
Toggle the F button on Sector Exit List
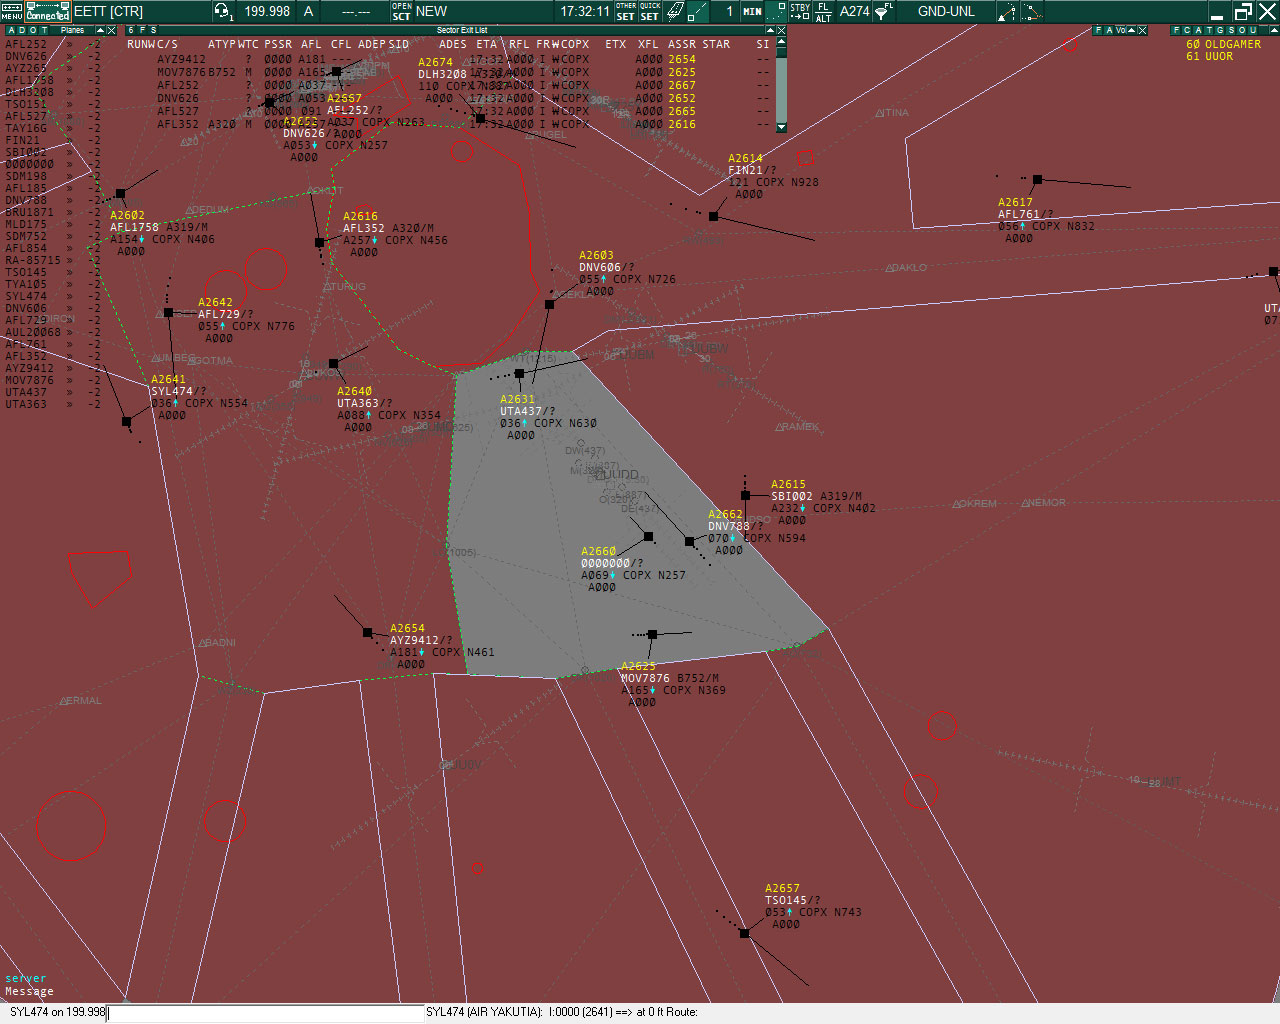[x=142, y=30]
